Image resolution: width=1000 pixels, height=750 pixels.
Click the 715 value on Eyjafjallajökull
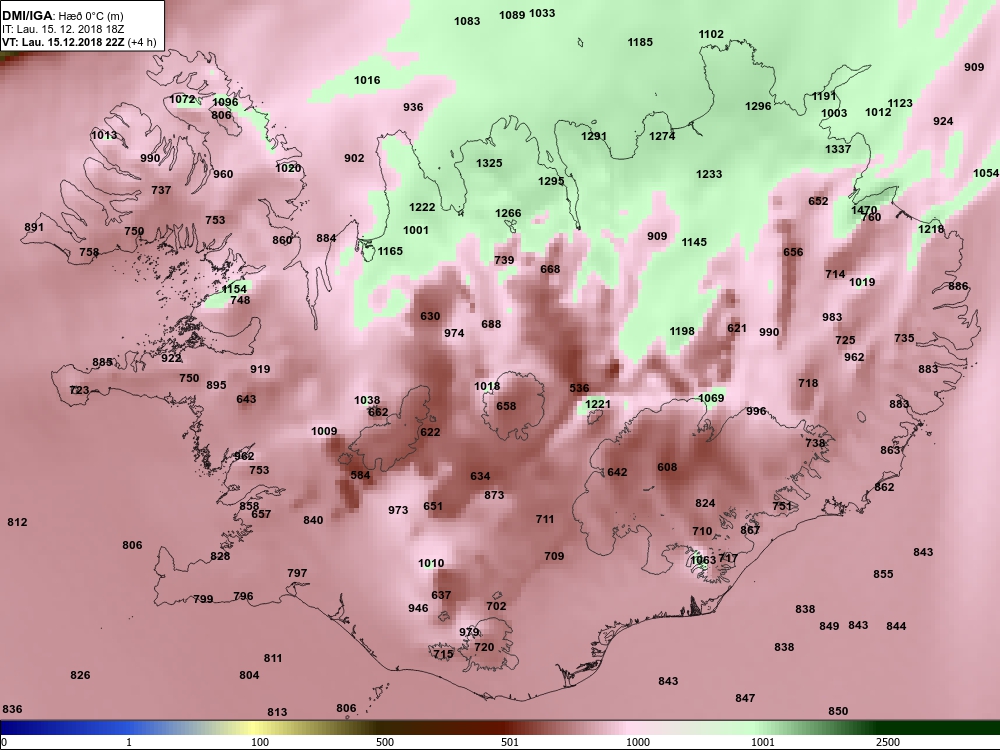tap(443, 654)
